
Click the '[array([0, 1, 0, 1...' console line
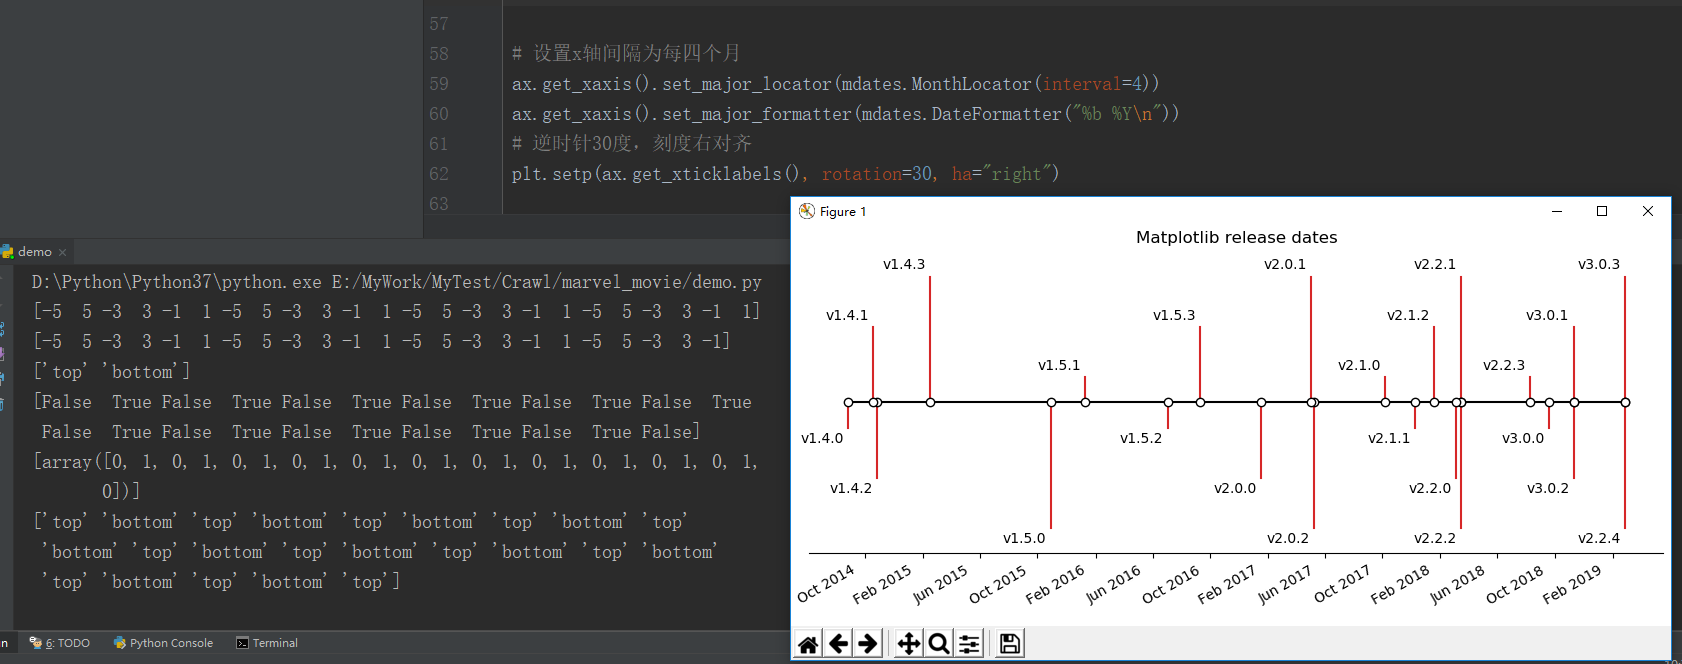click(396, 462)
